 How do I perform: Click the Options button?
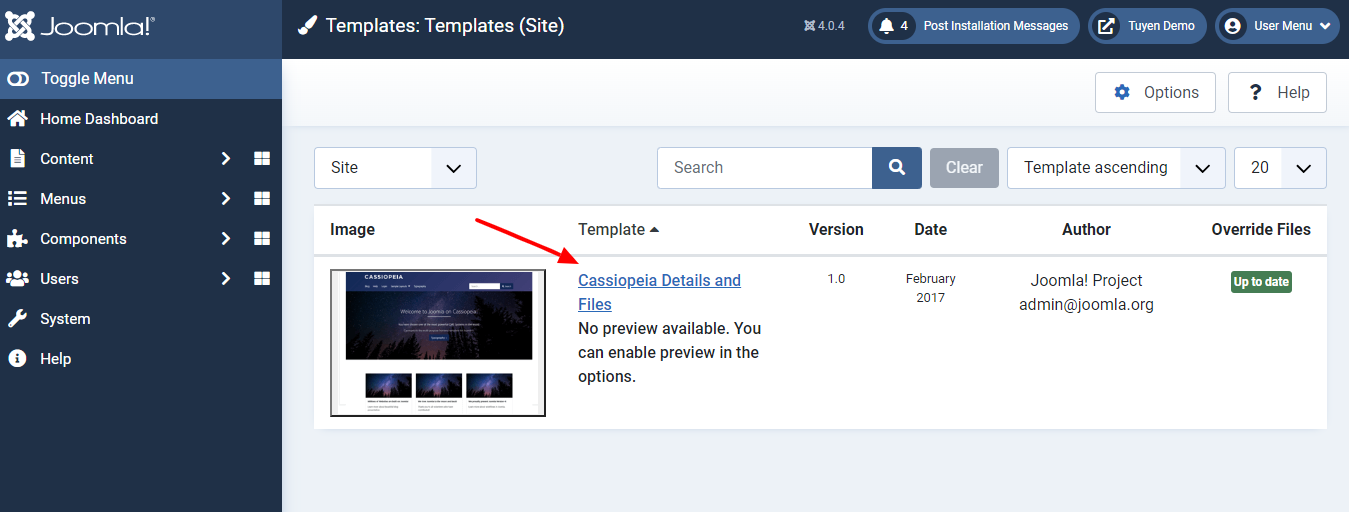[1155, 92]
